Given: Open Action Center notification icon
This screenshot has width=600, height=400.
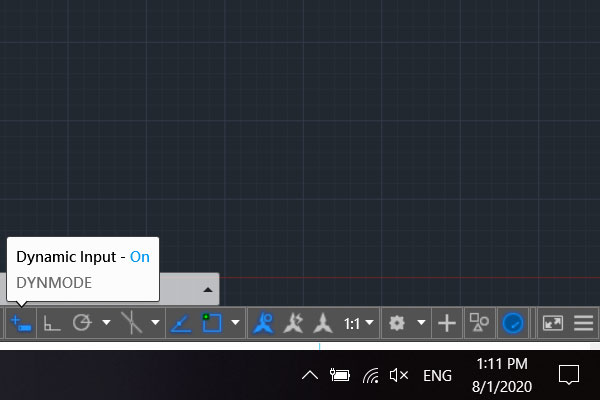Looking at the screenshot, I should [569, 375].
